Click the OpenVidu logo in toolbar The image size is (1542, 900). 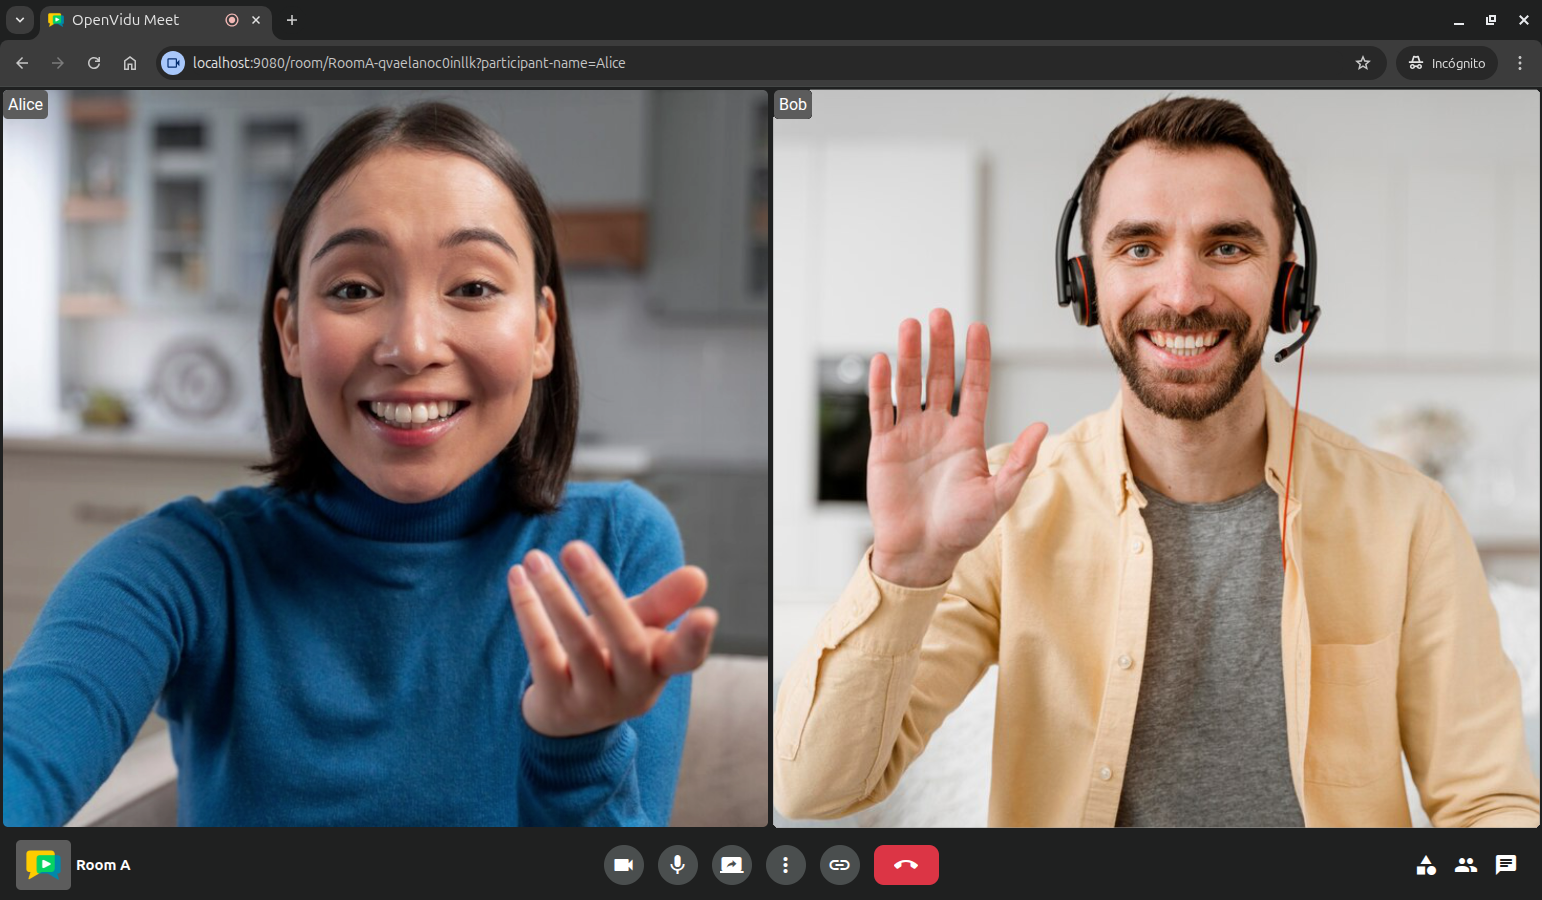point(43,865)
